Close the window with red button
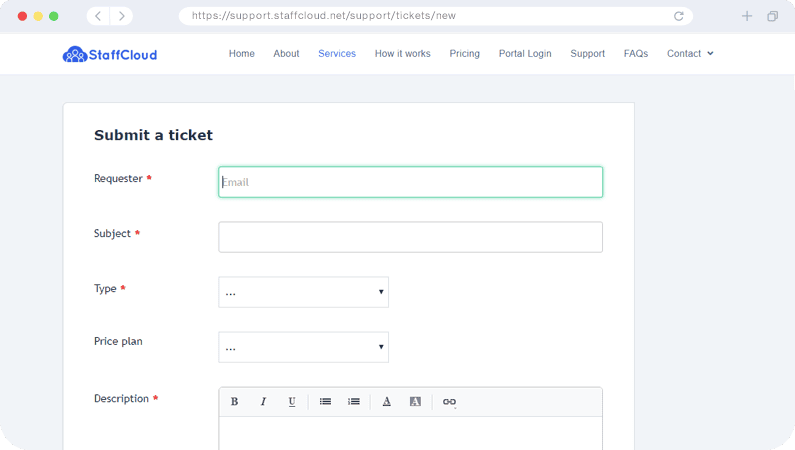The width and height of the screenshot is (795, 450). point(22,16)
